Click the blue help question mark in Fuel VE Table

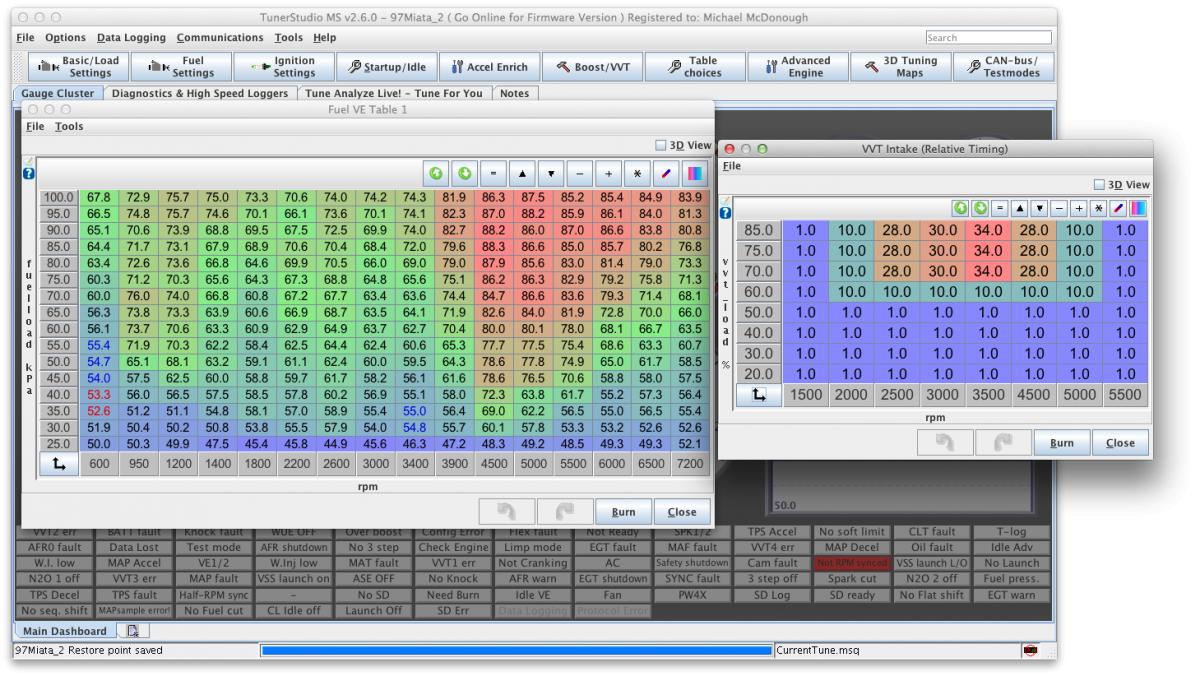pyautogui.click(x=28, y=174)
